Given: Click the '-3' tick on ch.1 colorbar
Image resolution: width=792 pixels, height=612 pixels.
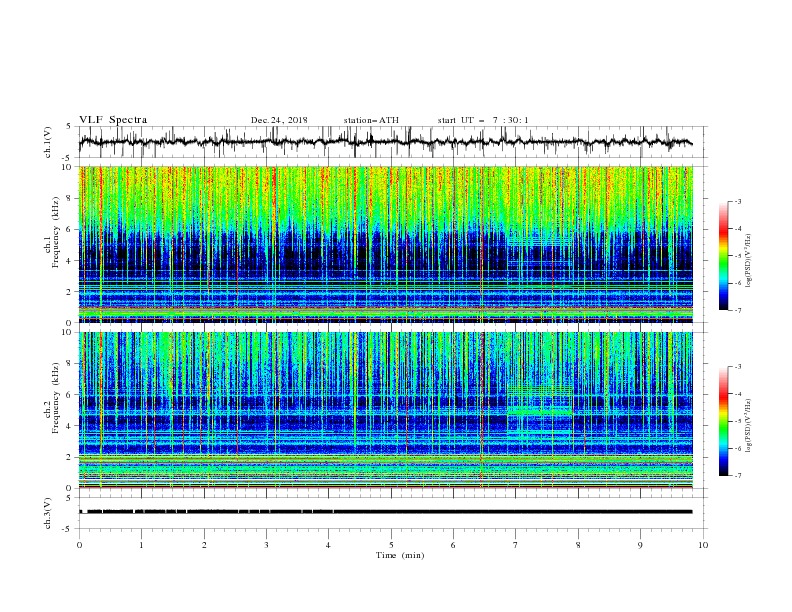Looking at the screenshot, I should [737, 201].
